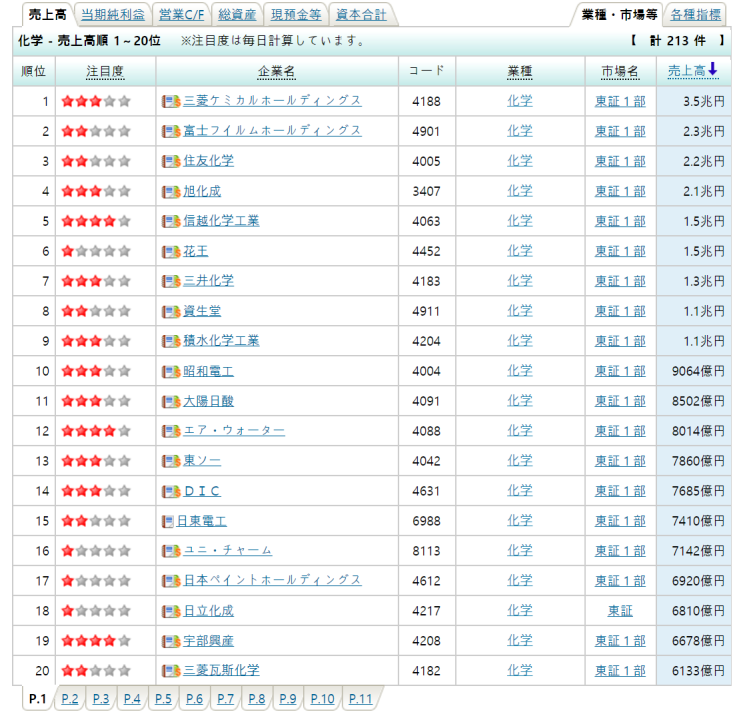743x714 pixels.
Task: Click the book icon beside 富士フイルムホールディングス
Action: click(x=171, y=131)
